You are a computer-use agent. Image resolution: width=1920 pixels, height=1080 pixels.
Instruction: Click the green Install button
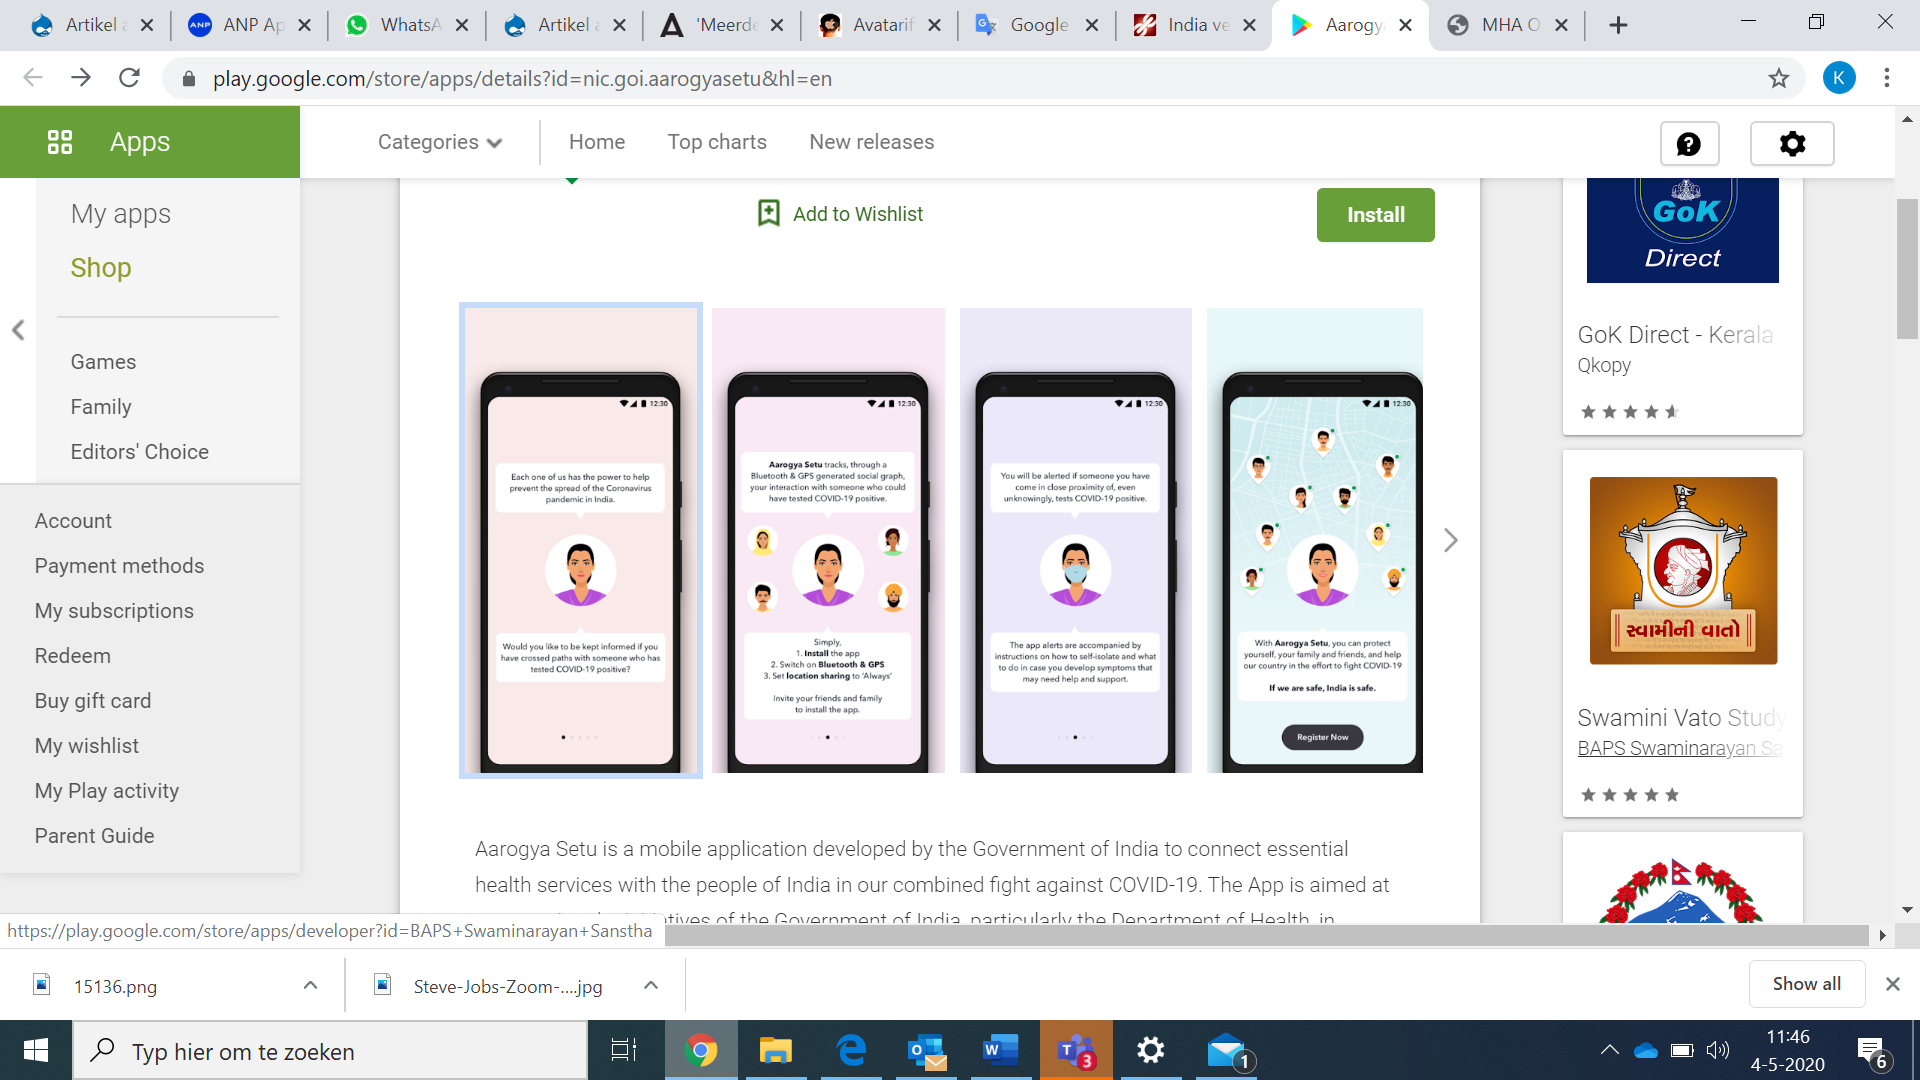click(x=1375, y=215)
